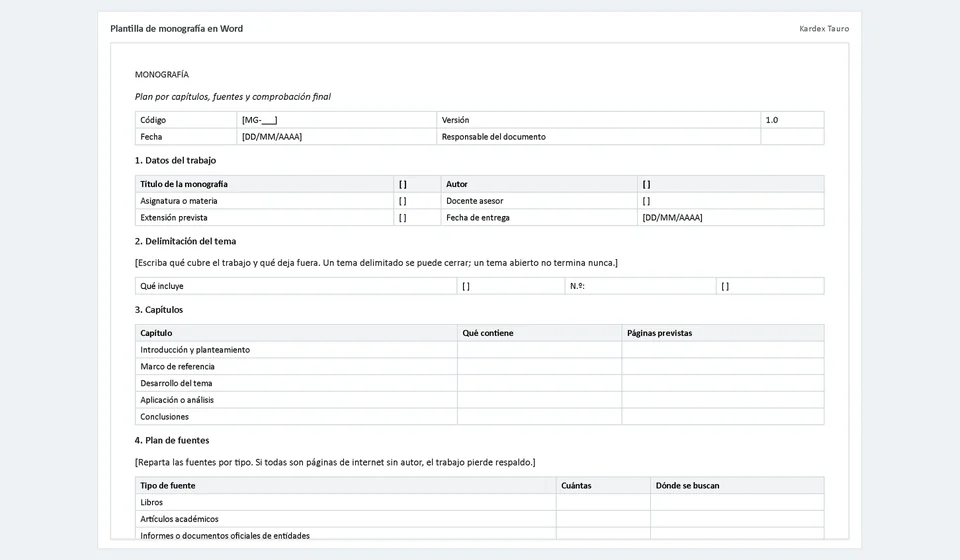Click the 'Plantilla de monografía en Word' title

[176, 29]
